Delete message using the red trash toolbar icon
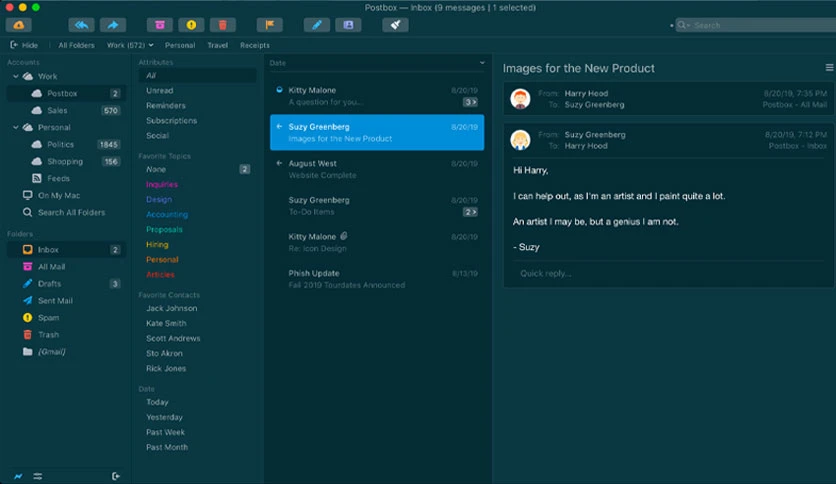 point(223,25)
